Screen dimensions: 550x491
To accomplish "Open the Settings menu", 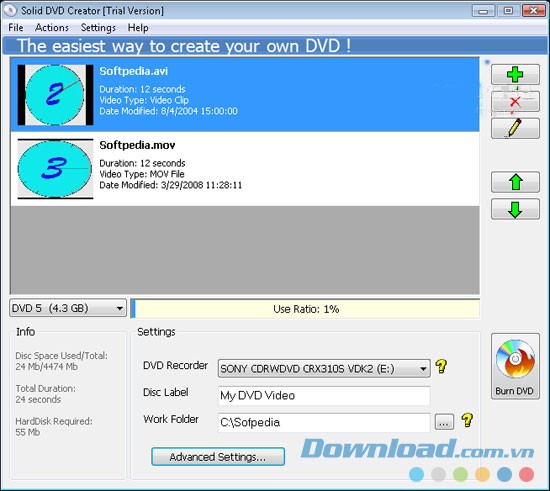I will click(98, 27).
